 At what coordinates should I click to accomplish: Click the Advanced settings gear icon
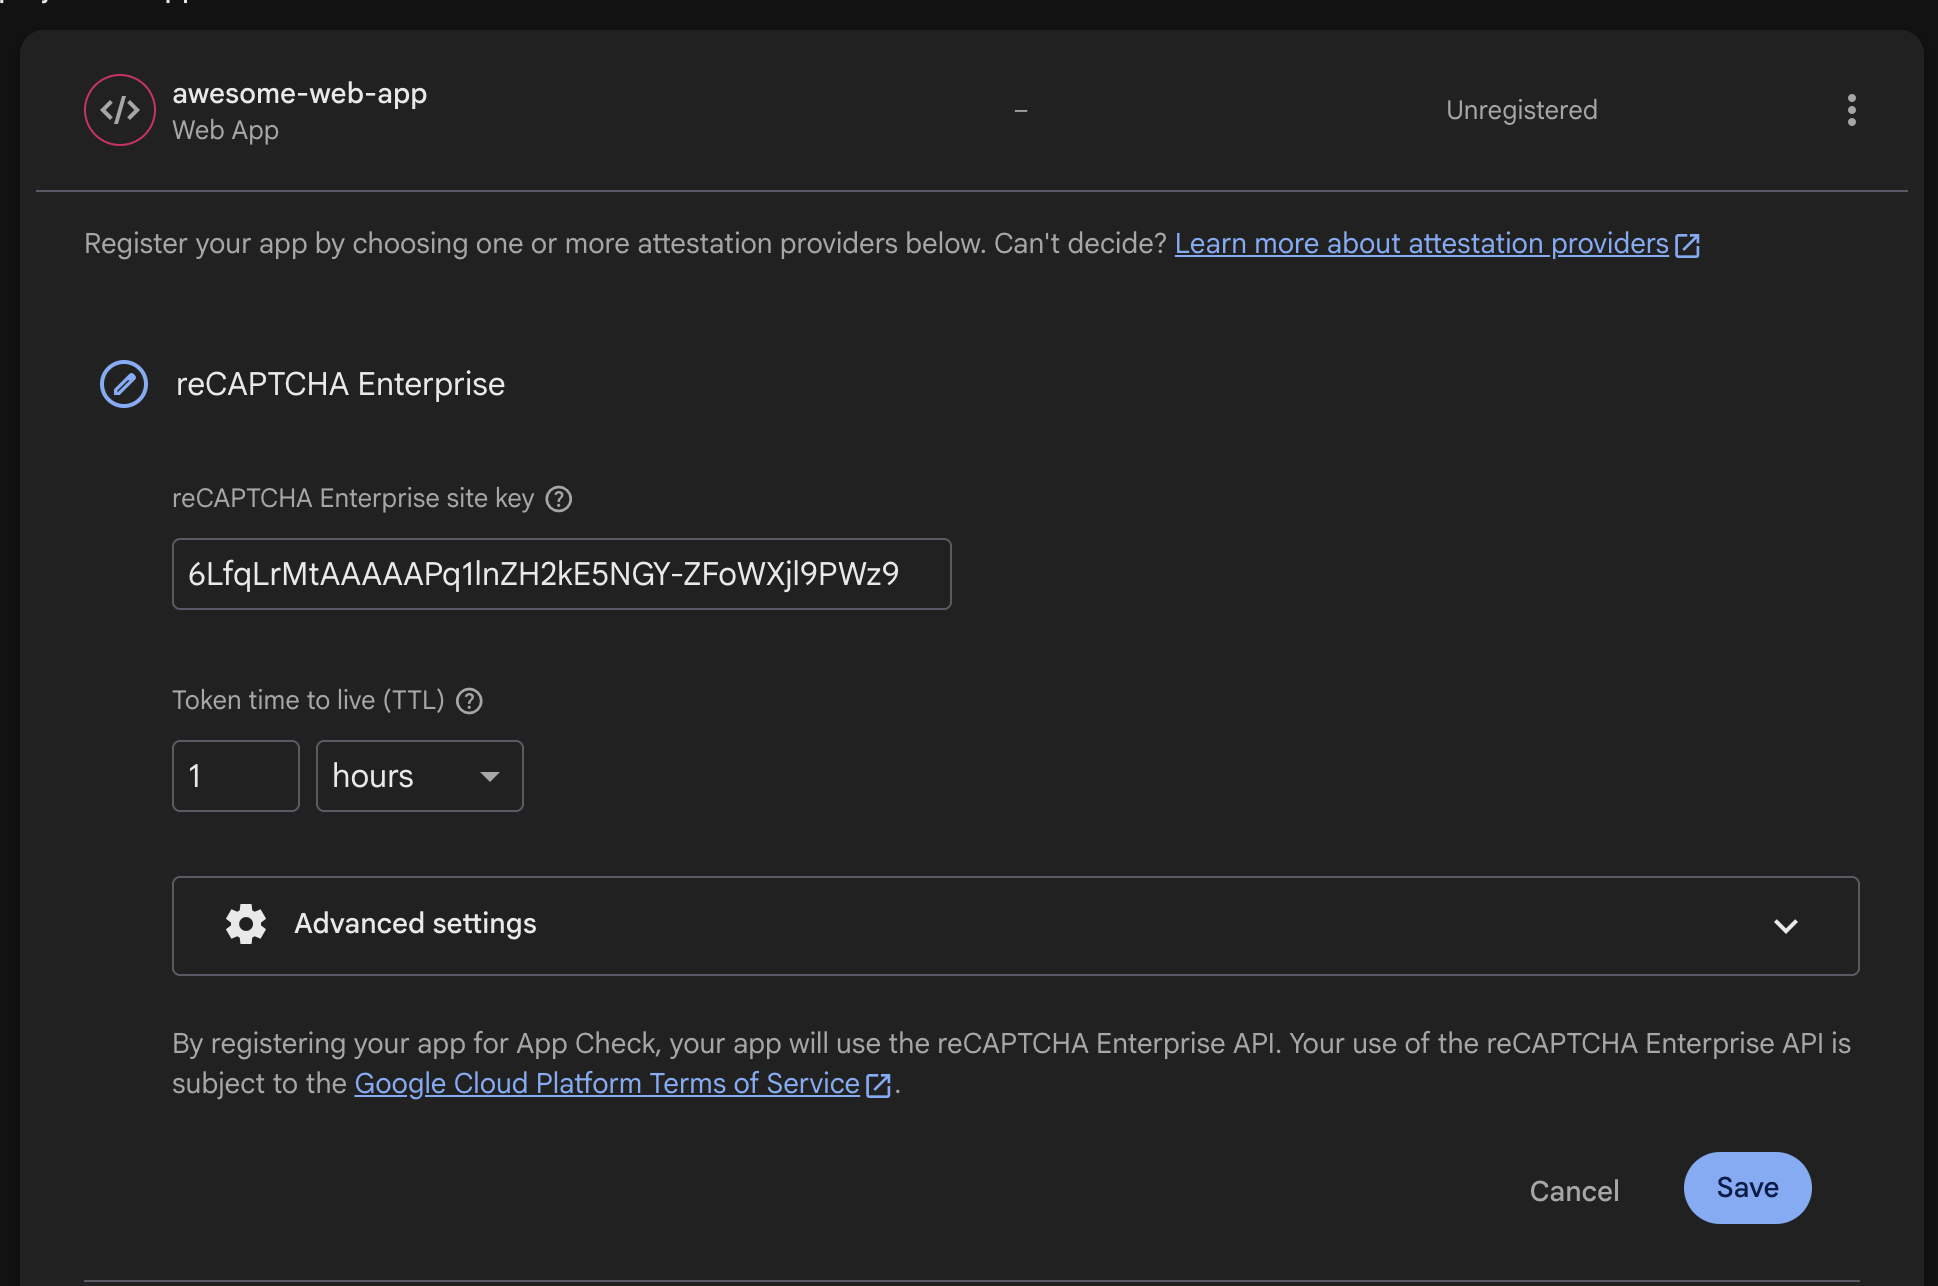246,924
